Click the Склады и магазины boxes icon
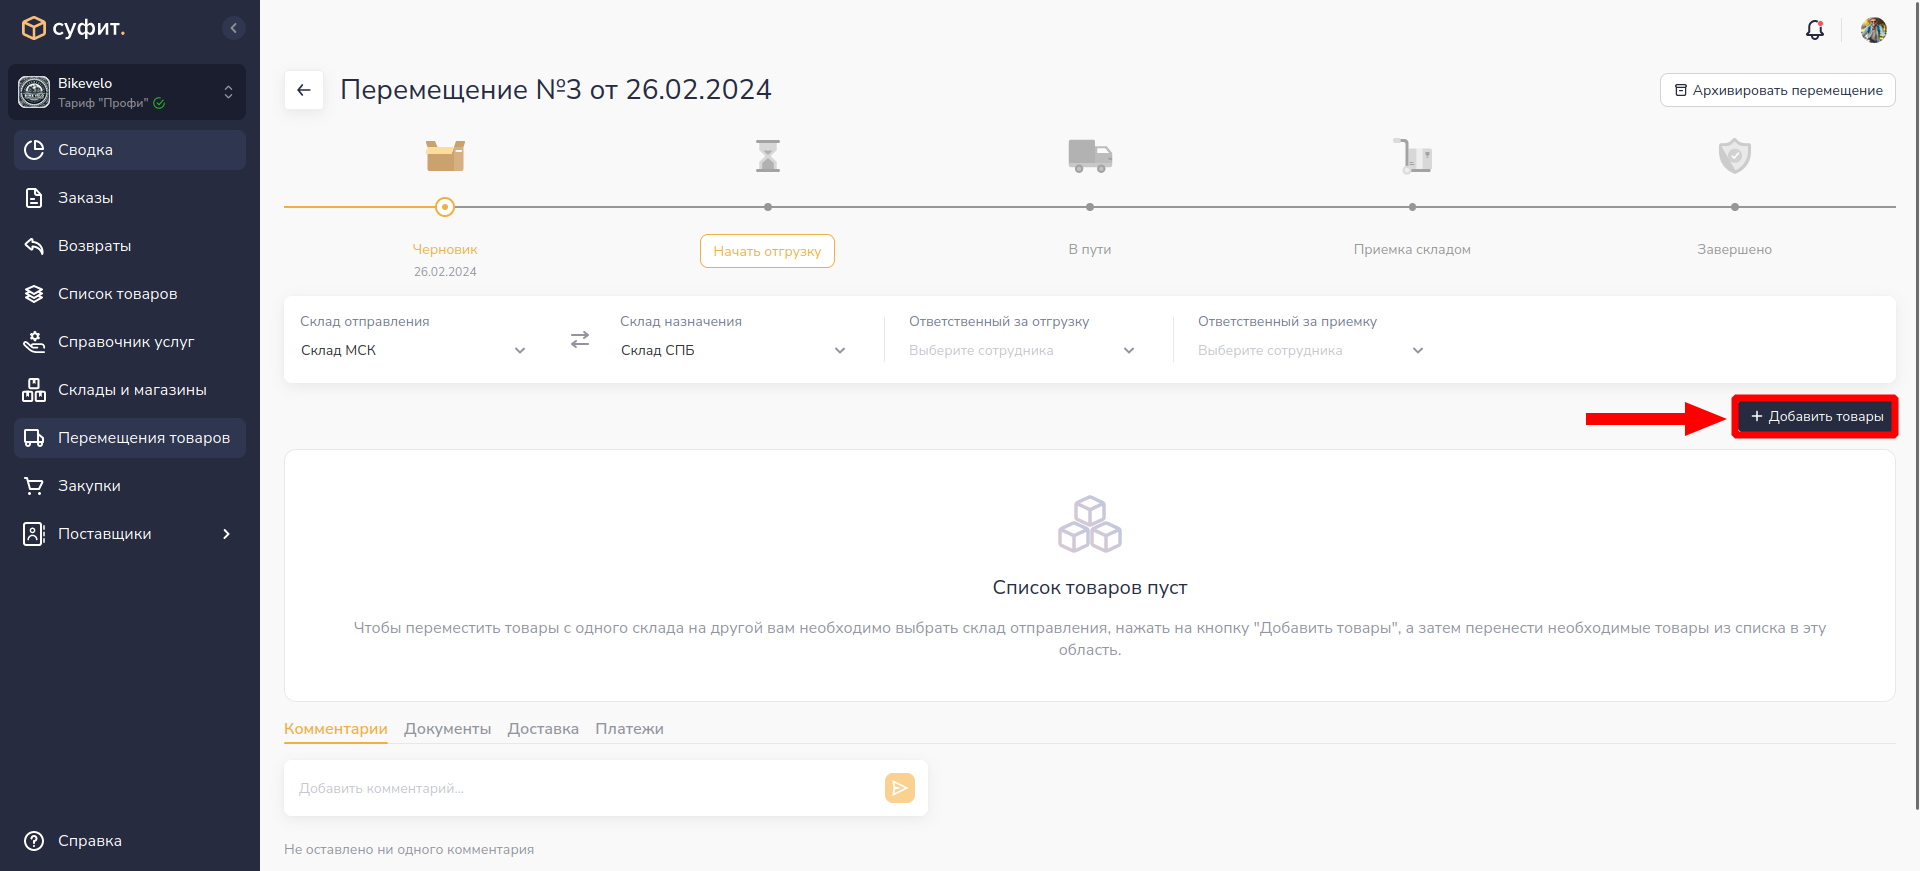 [34, 390]
